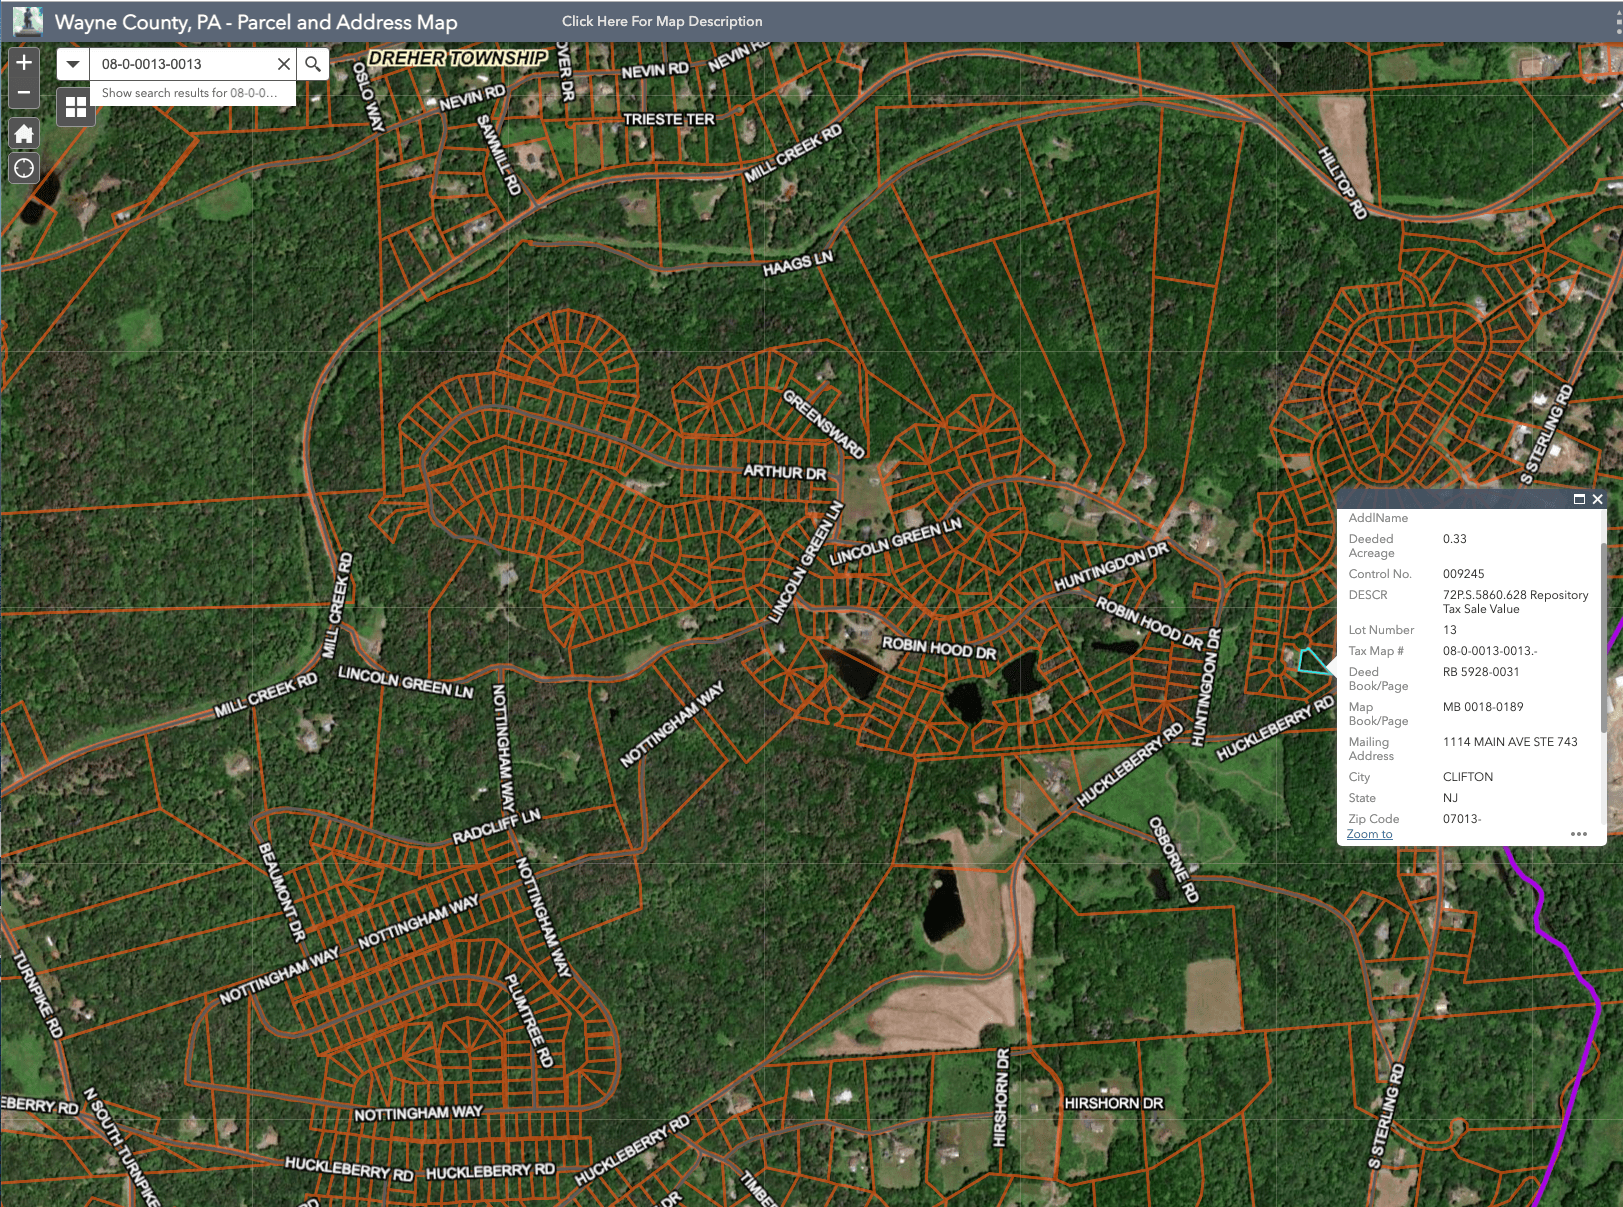Click the popup vertical scrollbar

tap(1604, 640)
